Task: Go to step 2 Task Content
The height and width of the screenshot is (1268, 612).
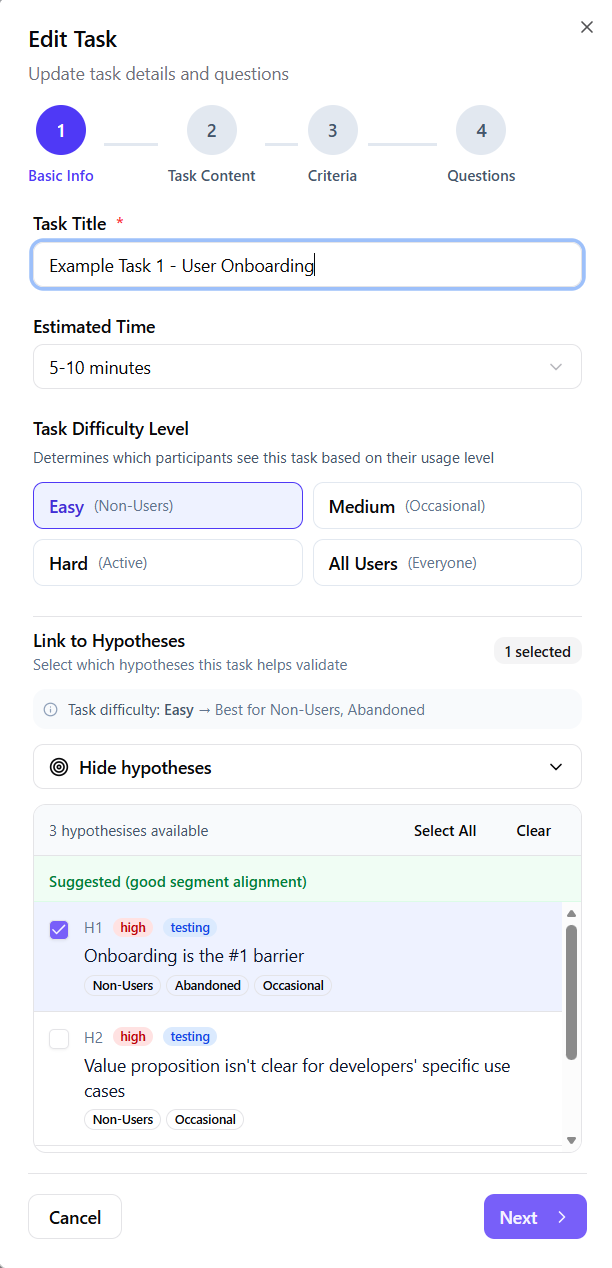Action: (x=212, y=131)
